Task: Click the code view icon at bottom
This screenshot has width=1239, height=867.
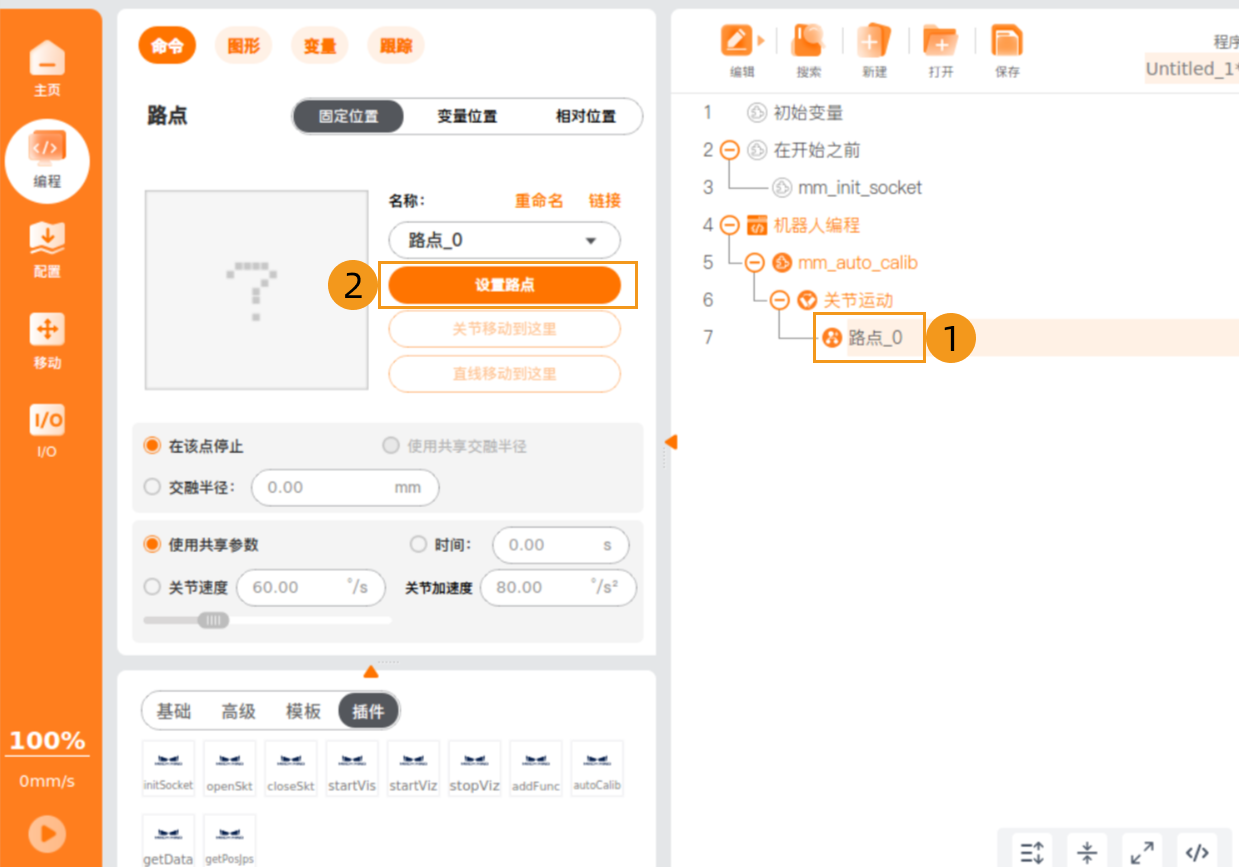Action: coord(1196,852)
